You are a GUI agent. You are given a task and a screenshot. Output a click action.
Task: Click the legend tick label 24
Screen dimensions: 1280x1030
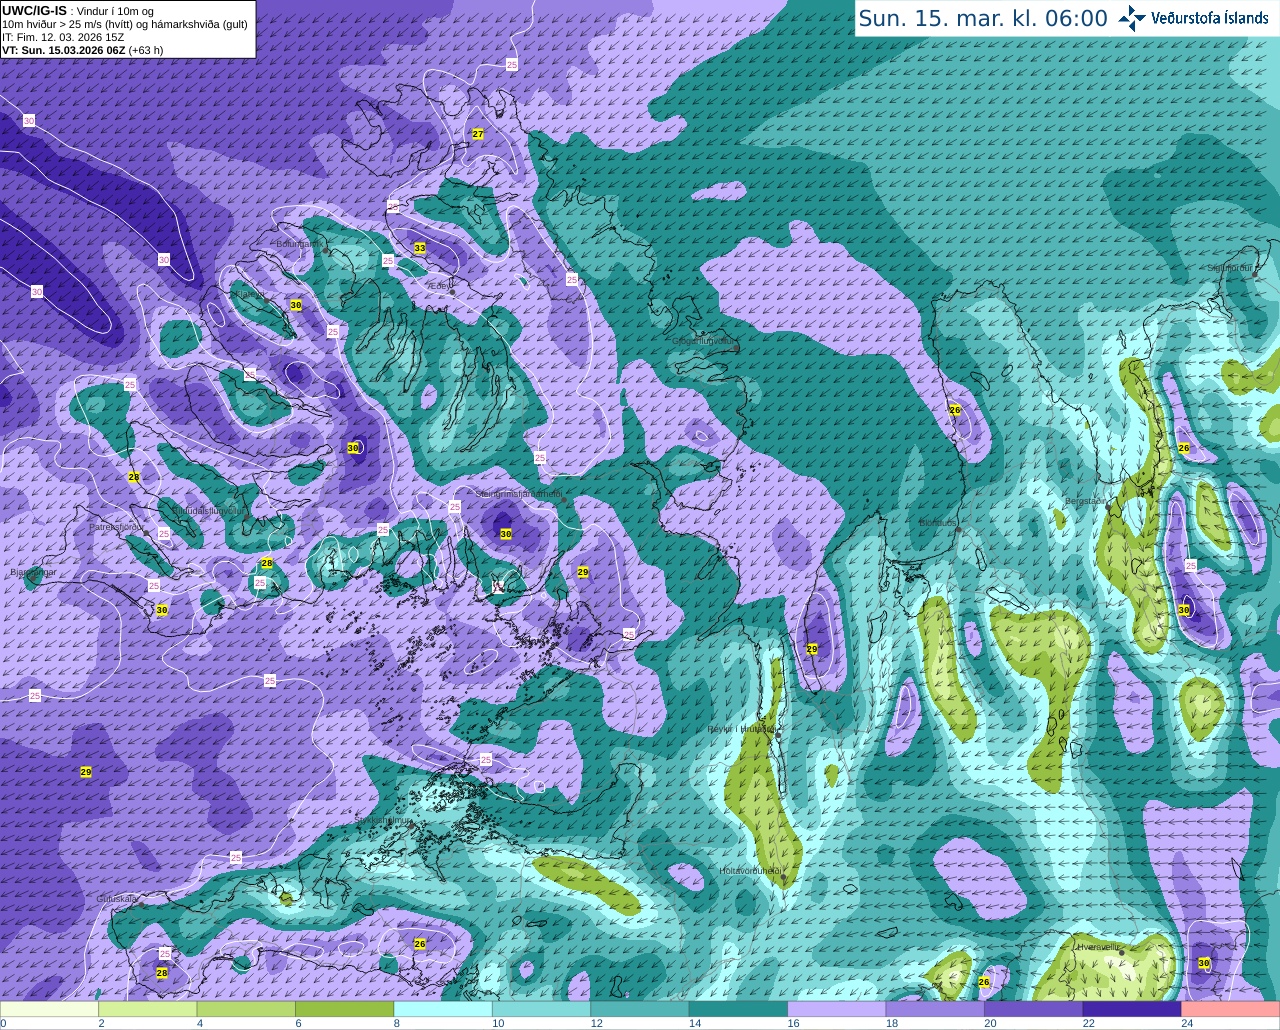1187,1023
